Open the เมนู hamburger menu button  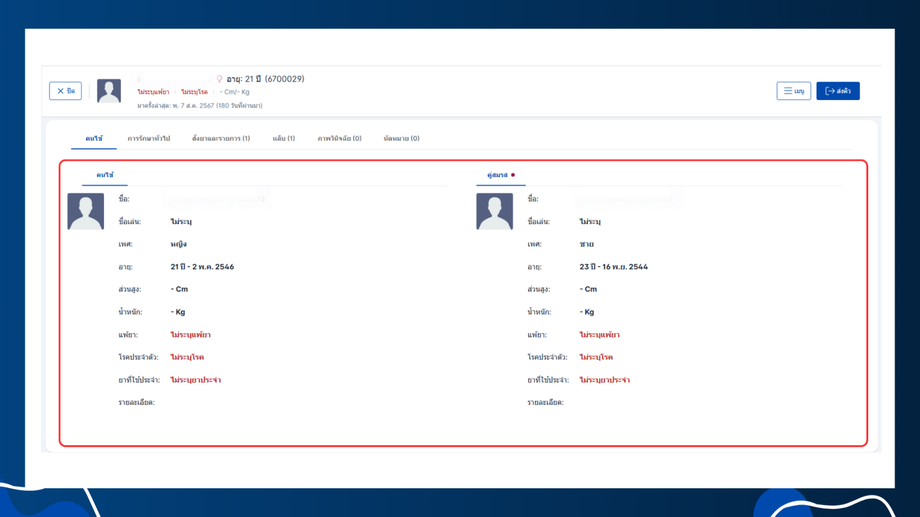(793, 91)
